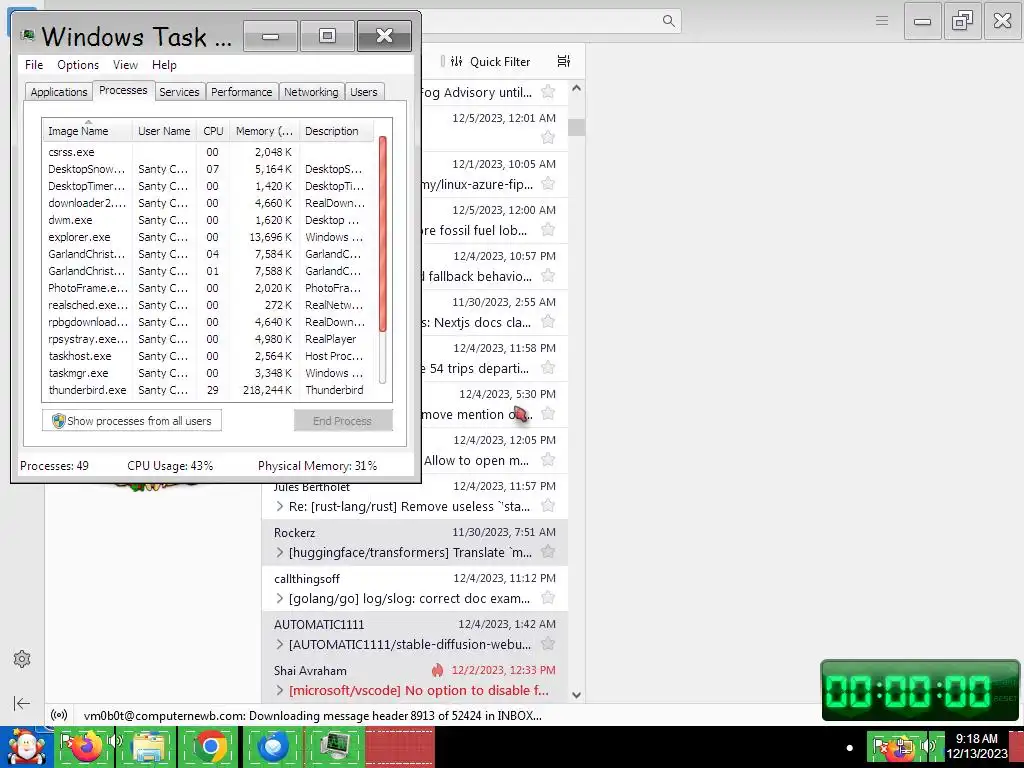This screenshot has height=768, width=1024.
Task: Switch to the Applications tab
Action: [59, 92]
